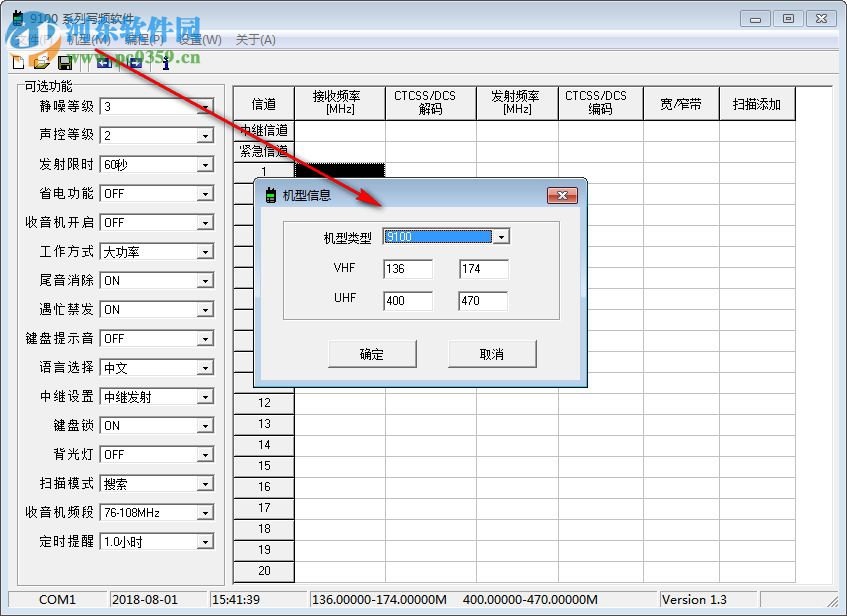Screen dimensions: 847x616
Task: Expand the 定时提醒 dropdown
Action: point(205,542)
